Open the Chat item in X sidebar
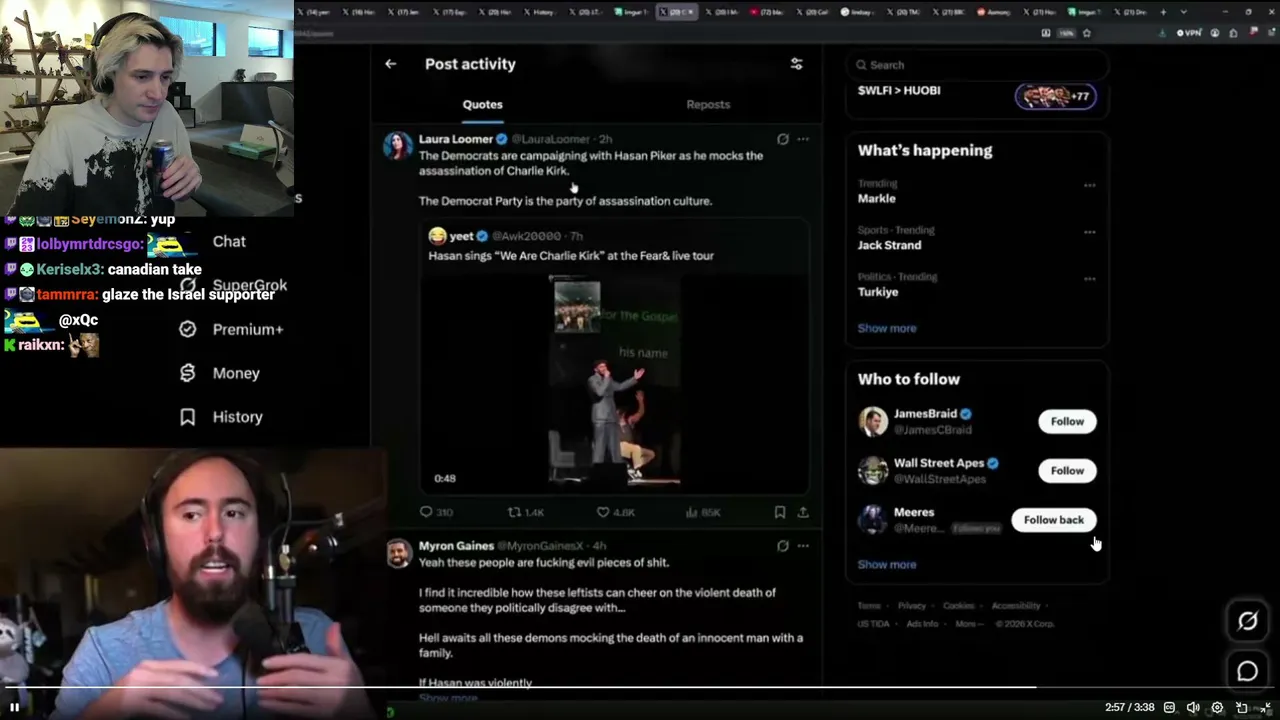This screenshot has height=720, width=1280. (x=229, y=242)
